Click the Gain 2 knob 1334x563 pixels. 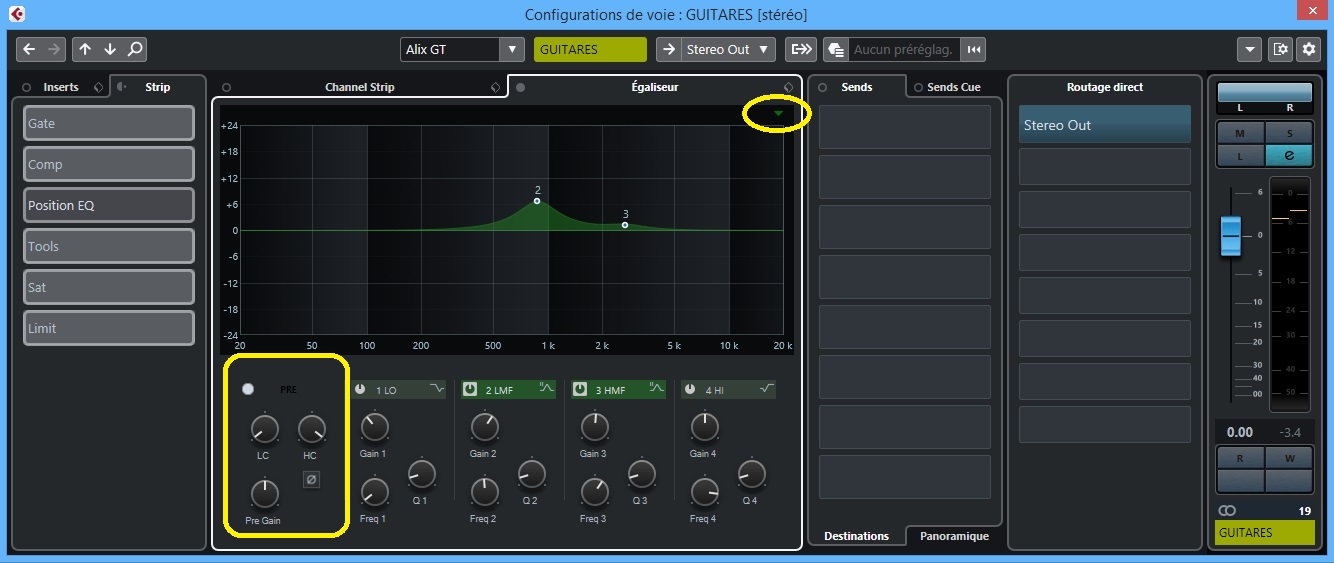click(x=484, y=428)
